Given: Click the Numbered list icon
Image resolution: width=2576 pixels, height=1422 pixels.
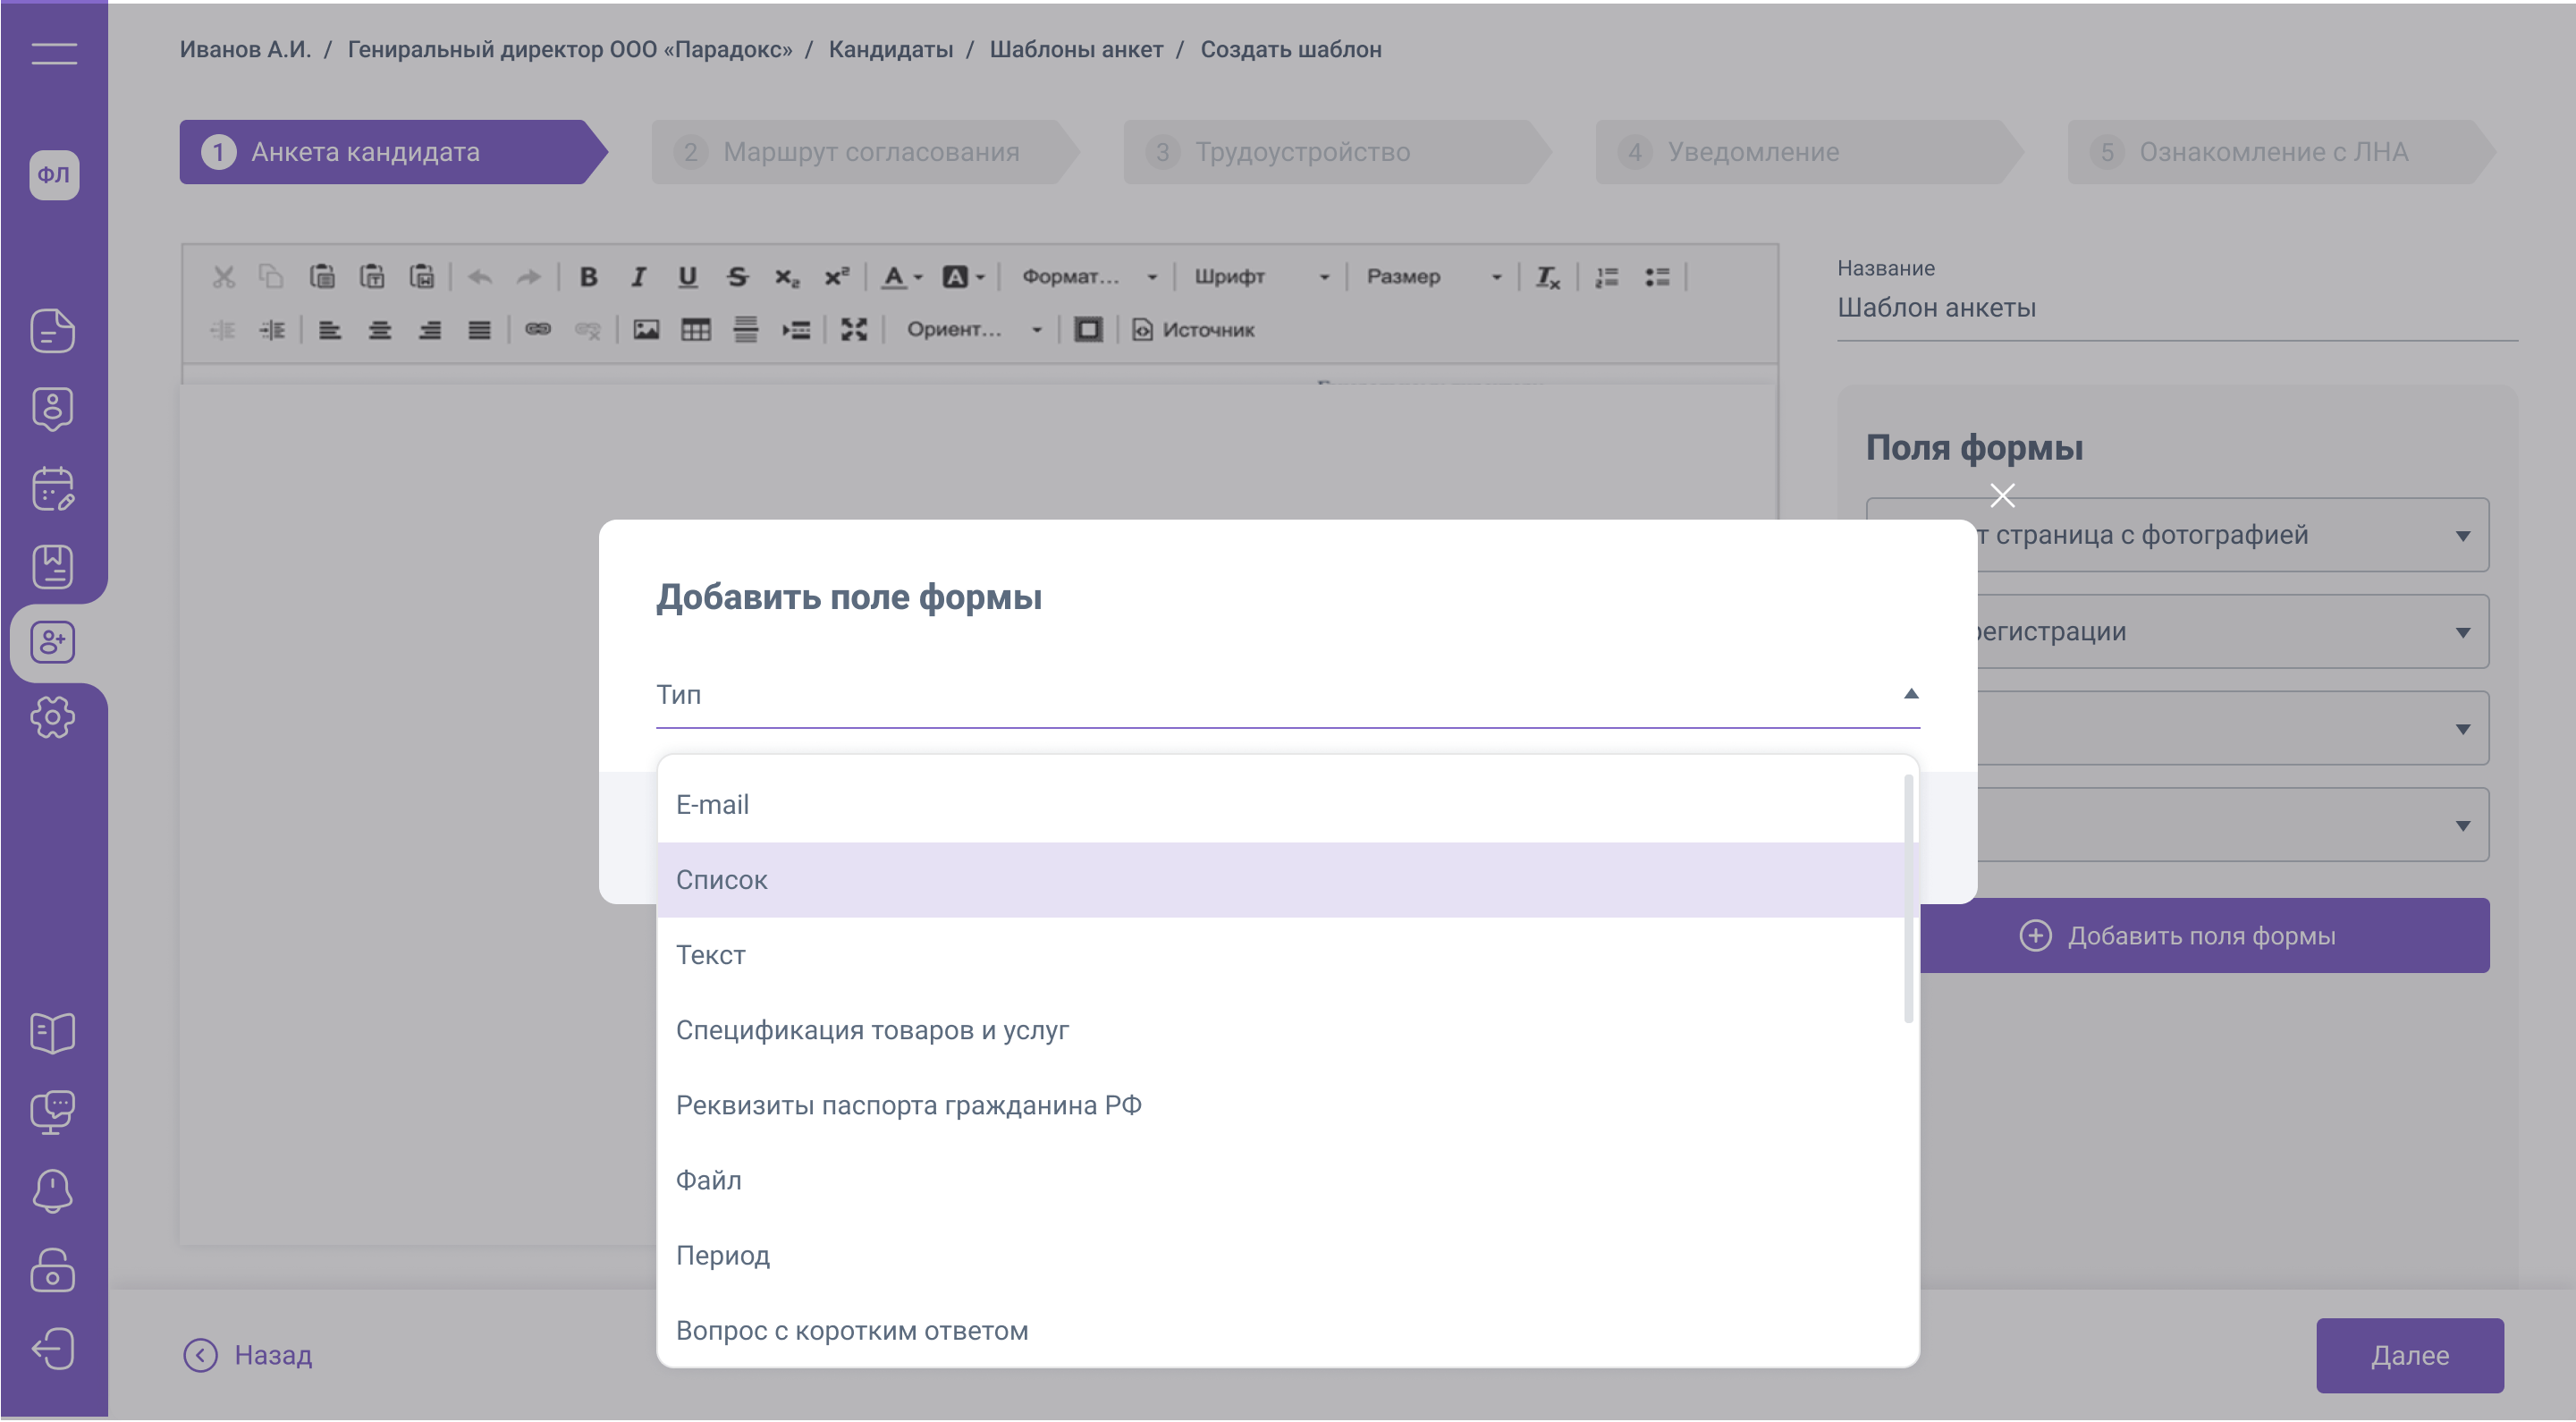Looking at the screenshot, I should coord(1607,277).
